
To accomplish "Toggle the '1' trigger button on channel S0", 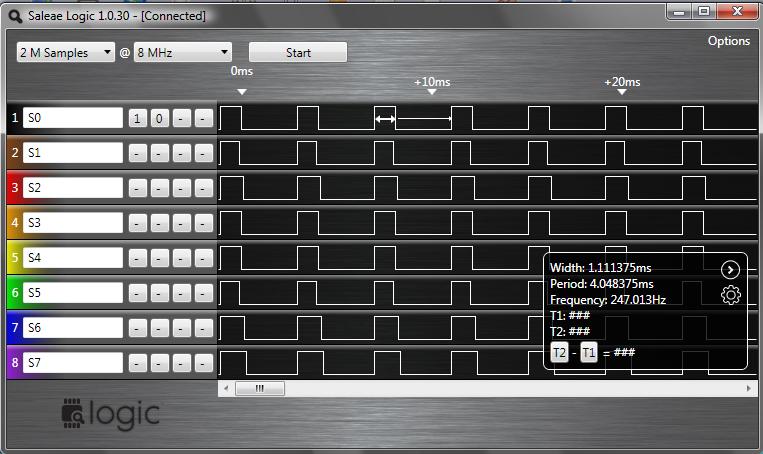I will point(137,119).
